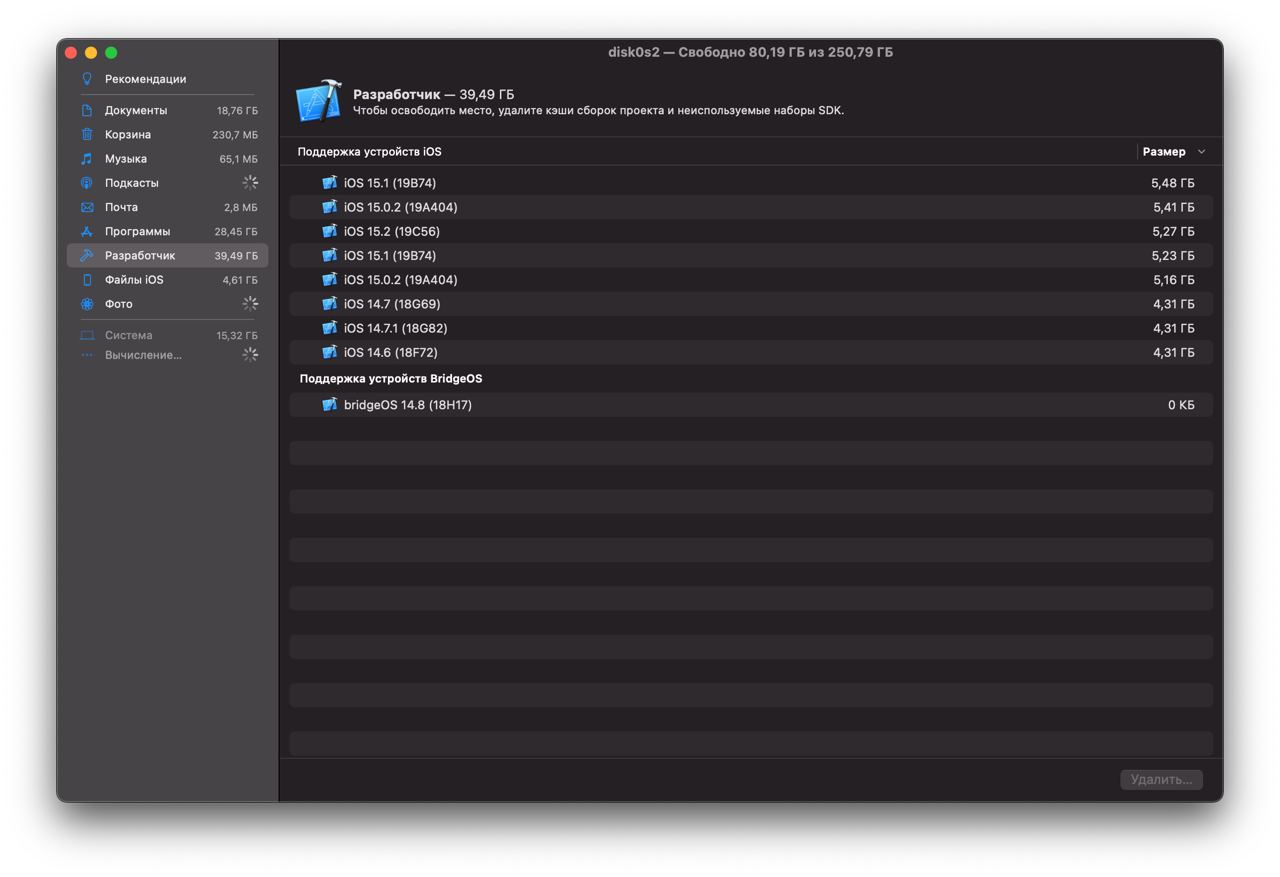The width and height of the screenshot is (1280, 877).
Task: Click the Удалить… button
Action: coord(1161,779)
